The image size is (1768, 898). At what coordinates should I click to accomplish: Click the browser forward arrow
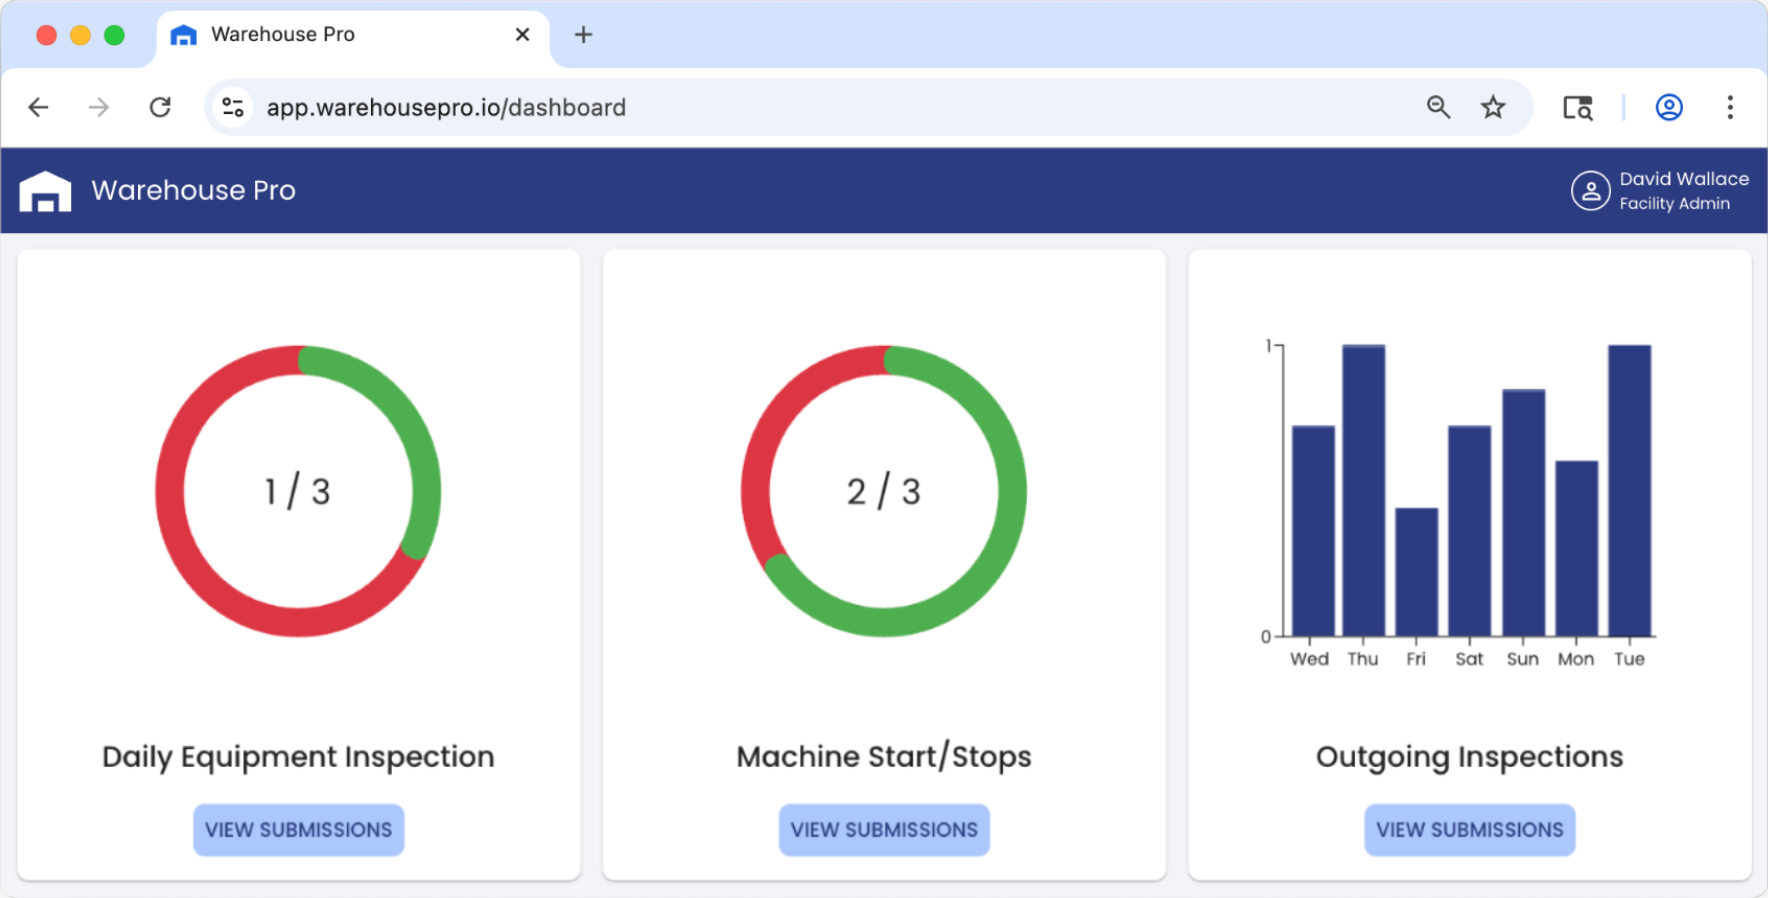tap(98, 107)
